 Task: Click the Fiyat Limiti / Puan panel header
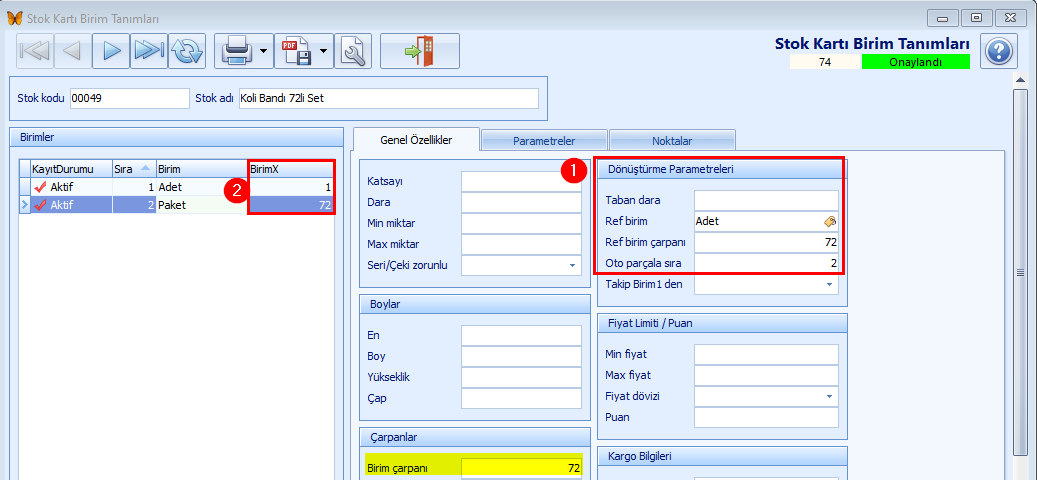[x=722, y=324]
